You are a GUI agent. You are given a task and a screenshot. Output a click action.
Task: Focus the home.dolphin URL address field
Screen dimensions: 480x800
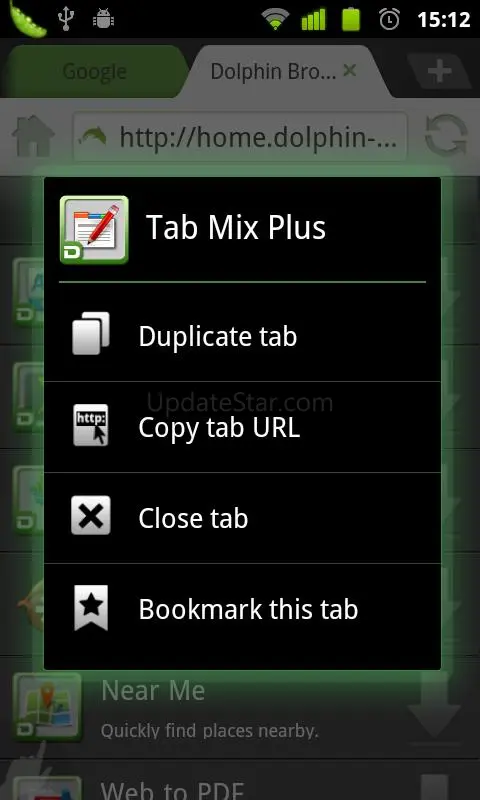(240, 137)
